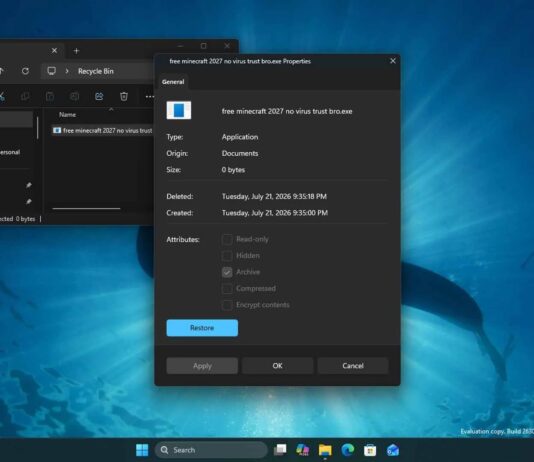Click the horizontal scrollbar in Explorer file list

click(x=86, y=208)
